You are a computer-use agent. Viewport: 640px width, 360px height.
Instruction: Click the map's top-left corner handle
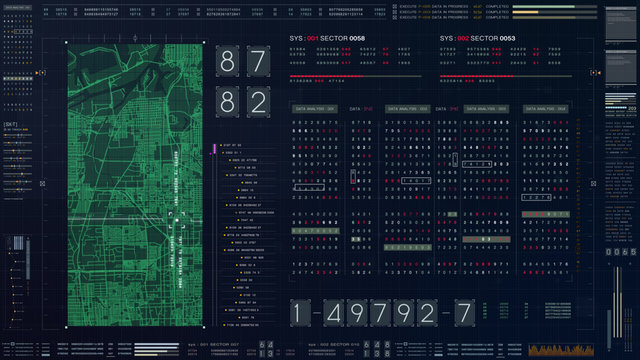pyautogui.click(x=66, y=42)
